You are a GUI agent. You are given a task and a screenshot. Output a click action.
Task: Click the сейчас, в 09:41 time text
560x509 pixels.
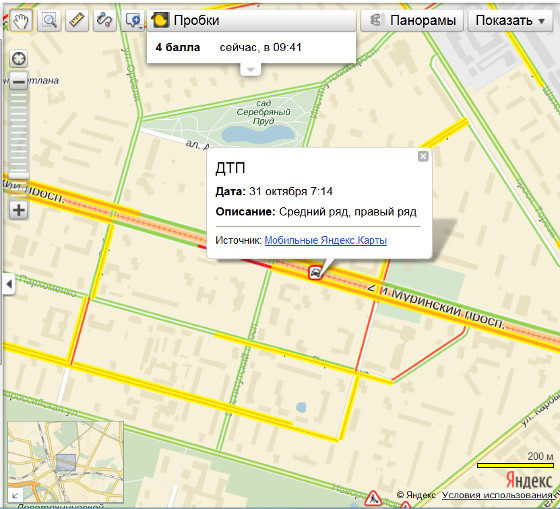[261, 48]
